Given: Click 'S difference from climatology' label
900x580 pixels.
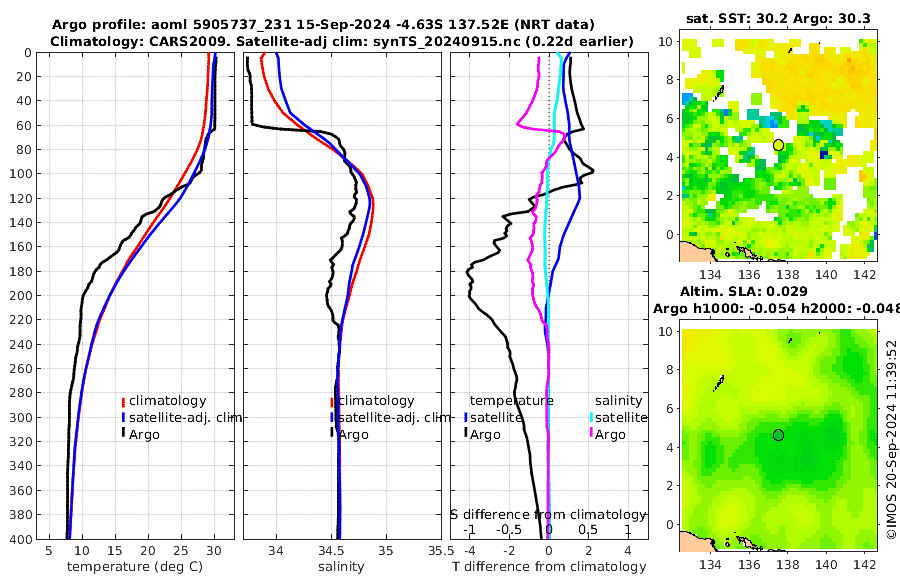Looking at the screenshot, I should 548,515.
